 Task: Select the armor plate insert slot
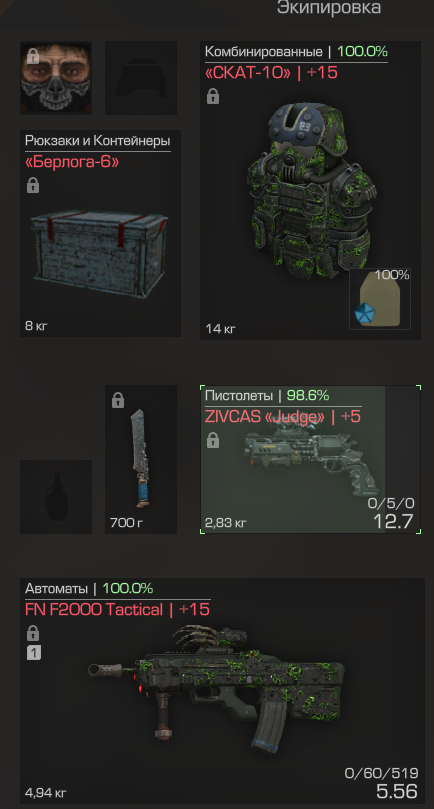pos(380,299)
